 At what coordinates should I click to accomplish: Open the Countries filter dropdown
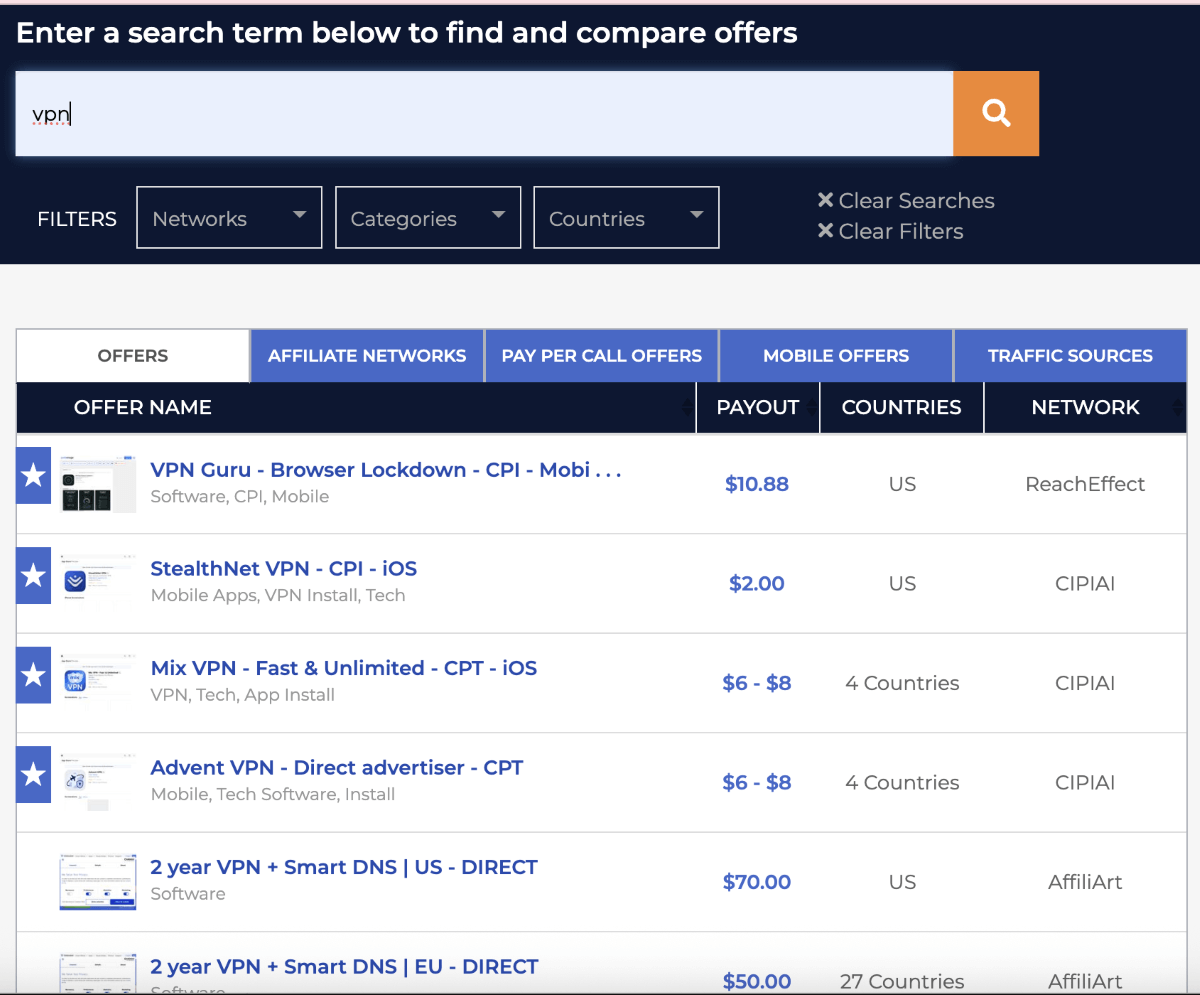point(626,217)
